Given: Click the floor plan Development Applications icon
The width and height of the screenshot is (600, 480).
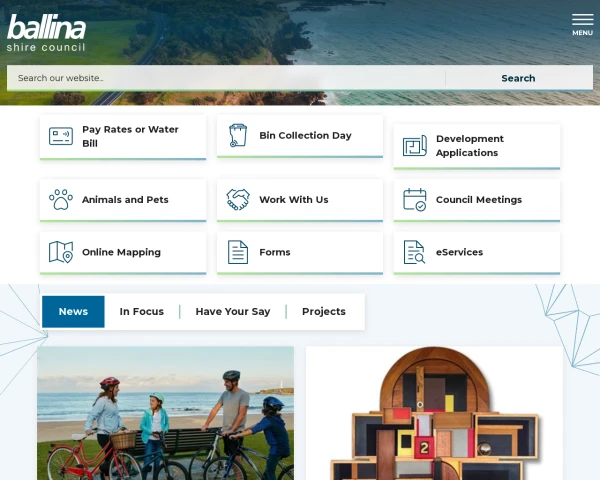Looking at the screenshot, I should click(x=415, y=145).
